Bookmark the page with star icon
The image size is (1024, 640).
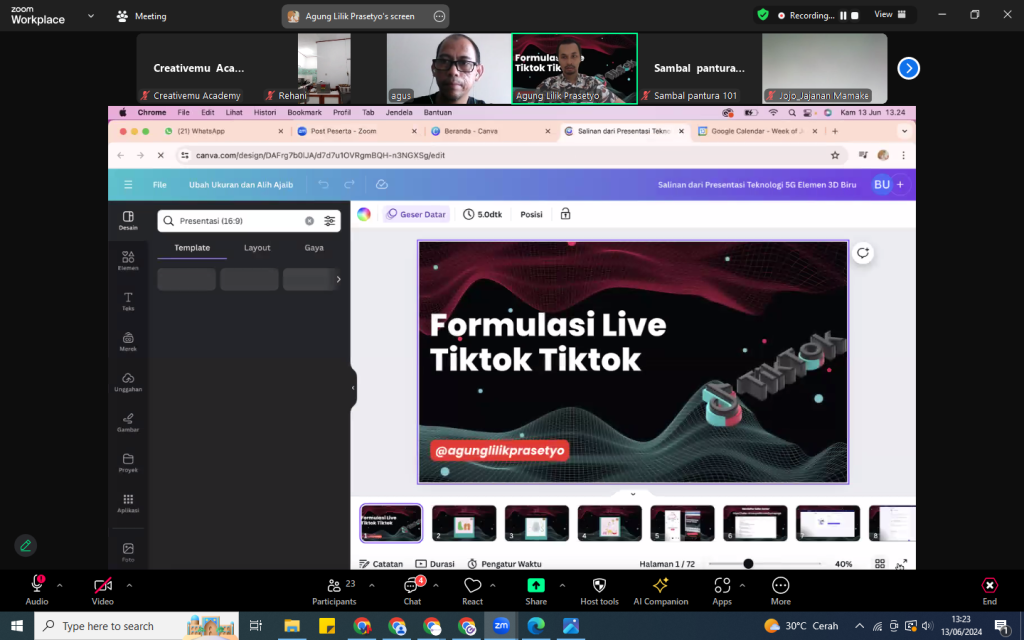tap(835, 155)
